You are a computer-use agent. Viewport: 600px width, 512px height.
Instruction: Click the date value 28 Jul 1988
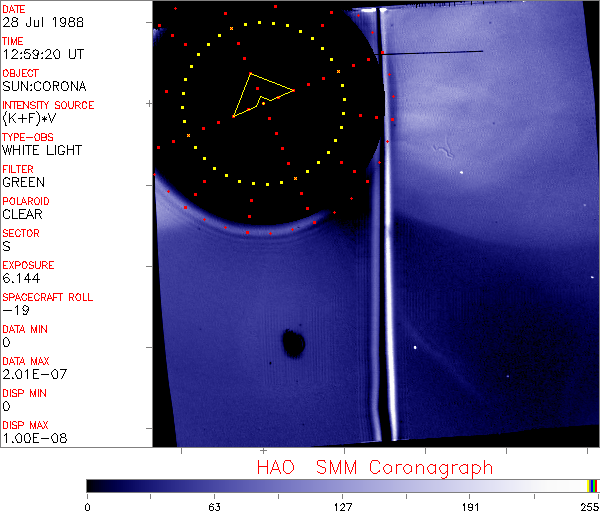click(43, 22)
